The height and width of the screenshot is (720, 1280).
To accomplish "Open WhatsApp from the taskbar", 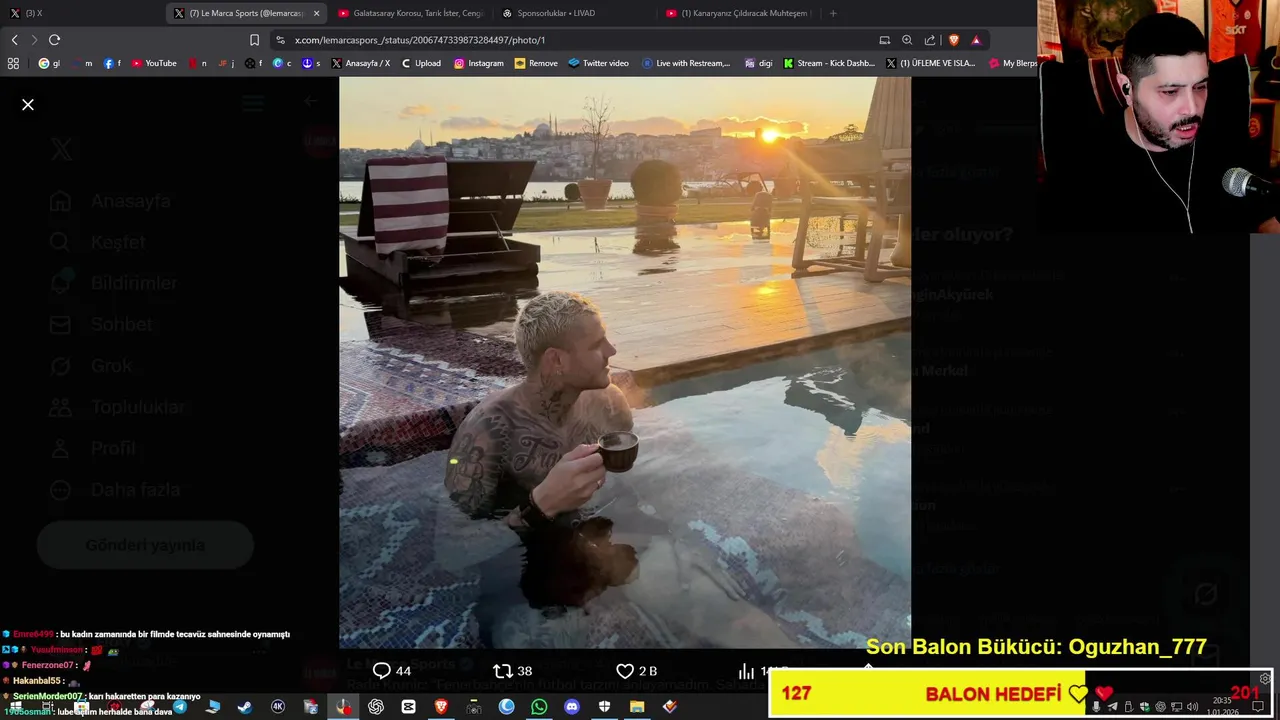I will coord(539,707).
